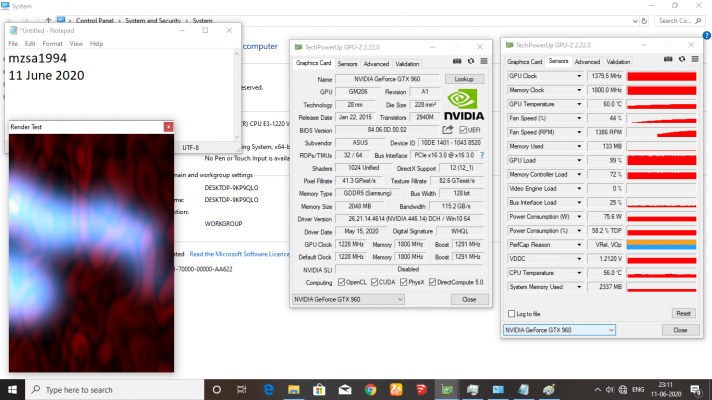The height and width of the screenshot is (400, 712).
Task: Expand Memory Clock sensor dropdown
Action: coord(579,90)
